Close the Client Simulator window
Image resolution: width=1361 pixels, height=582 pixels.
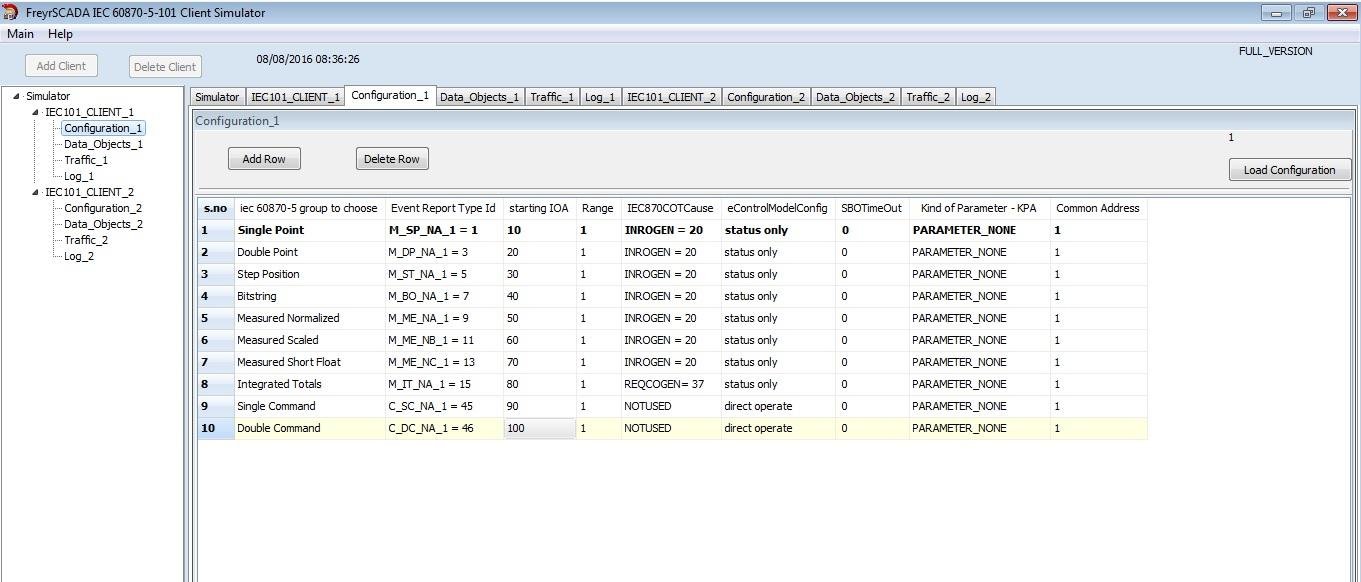coord(1342,13)
